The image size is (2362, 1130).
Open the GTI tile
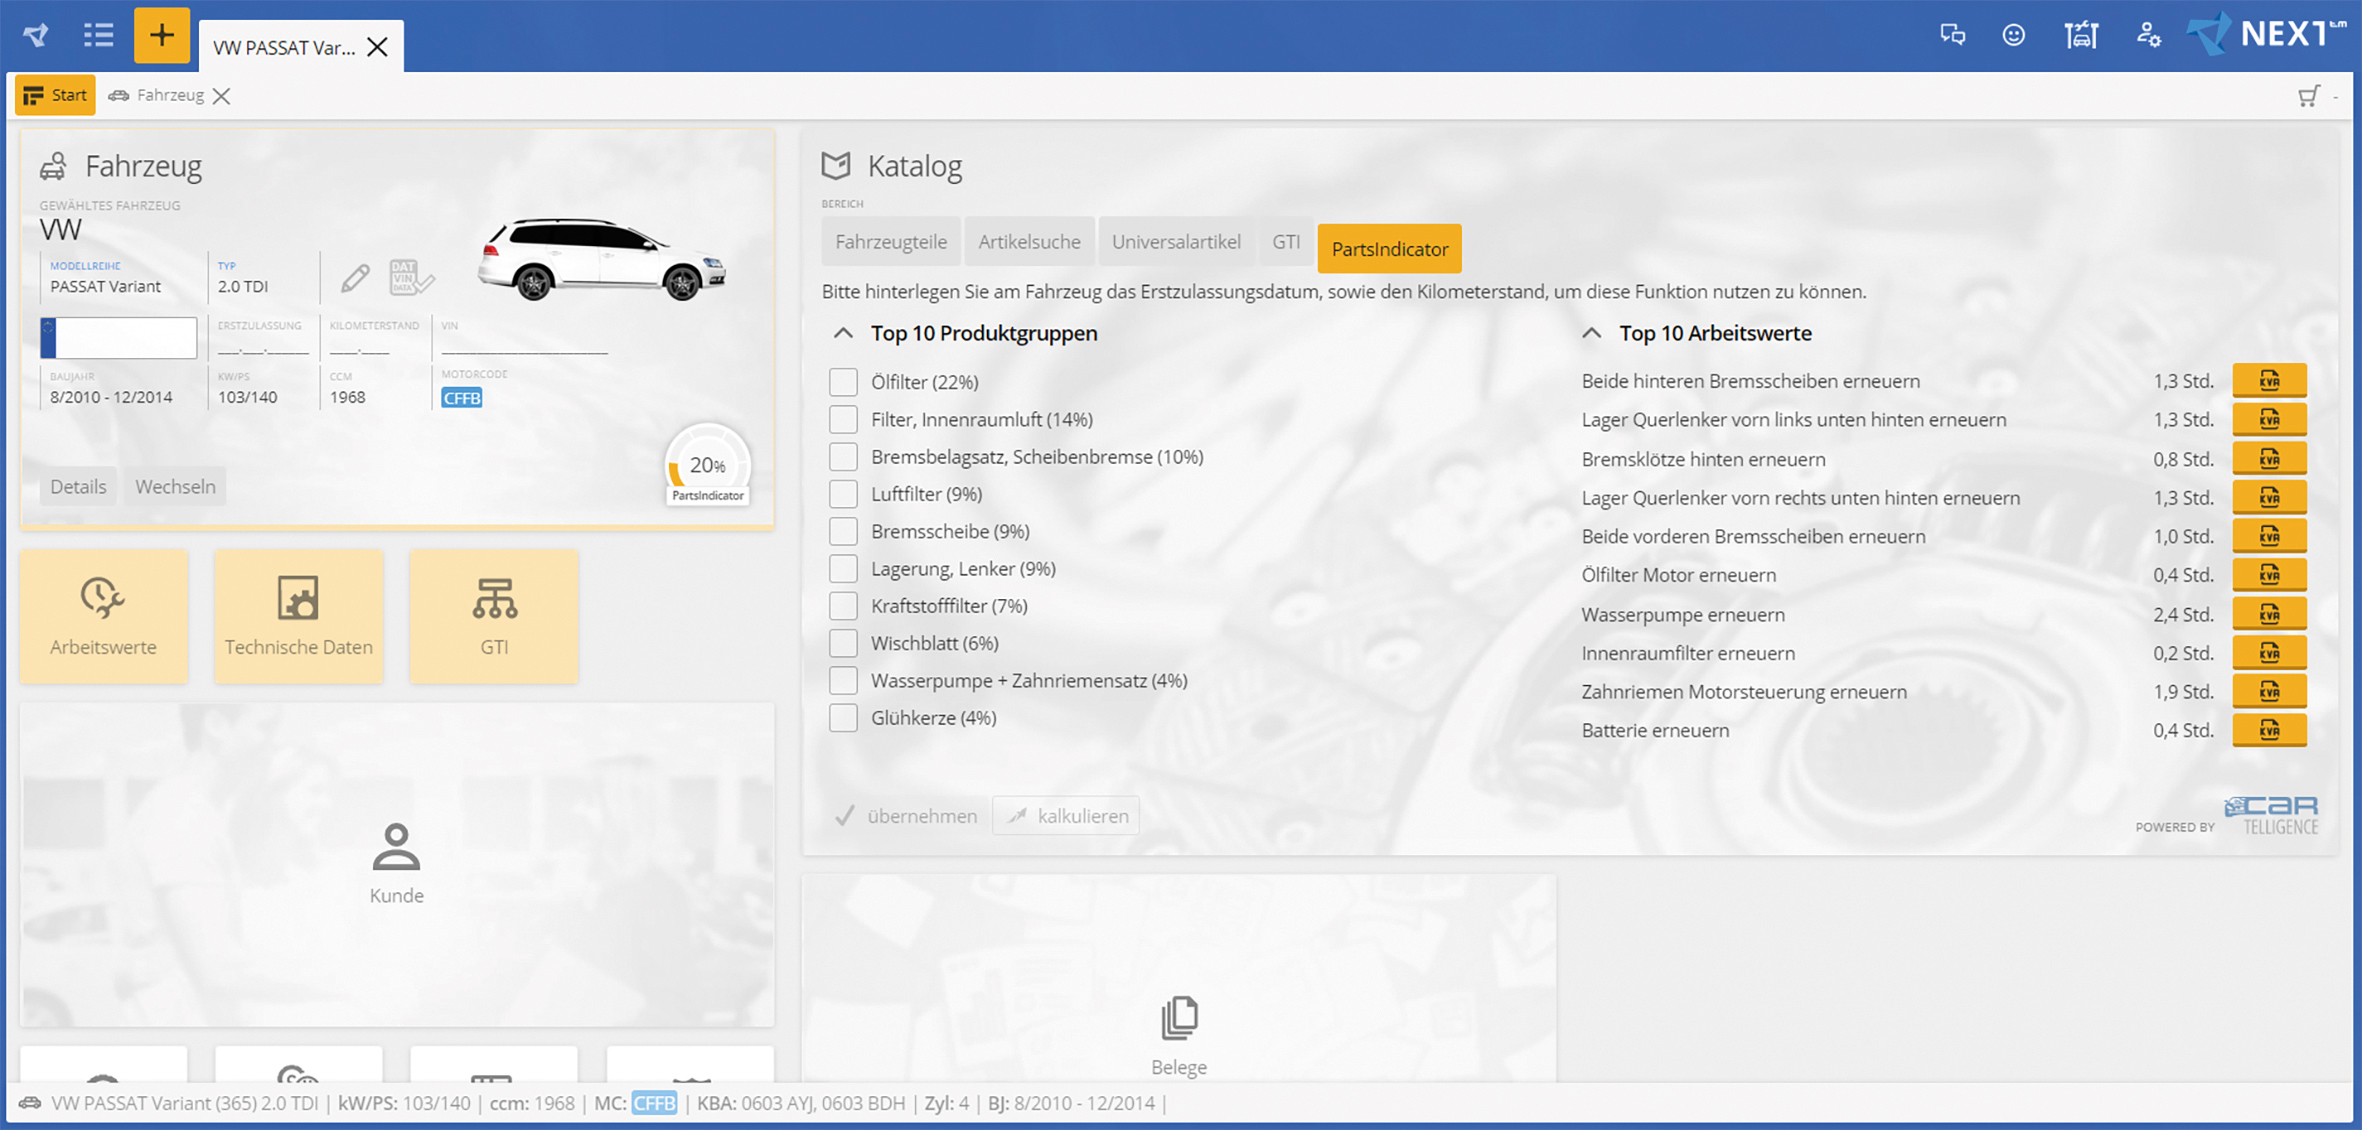[x=494, y=616]
